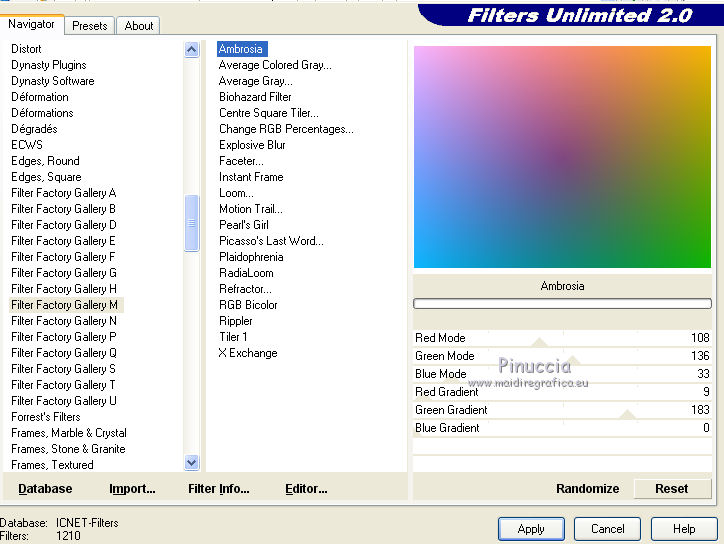Choose Picasso's Last Word... filter
The width and height of the screenshot is (724, 544).
coord(271,241)
